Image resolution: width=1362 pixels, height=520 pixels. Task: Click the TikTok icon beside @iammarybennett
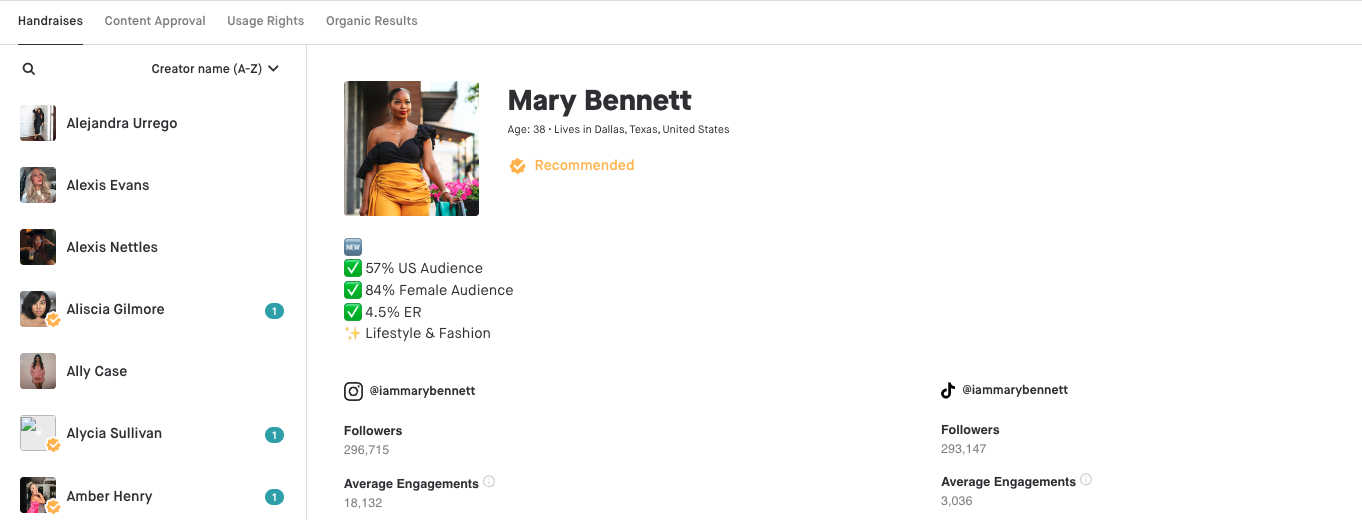click(x=948, y=390)
